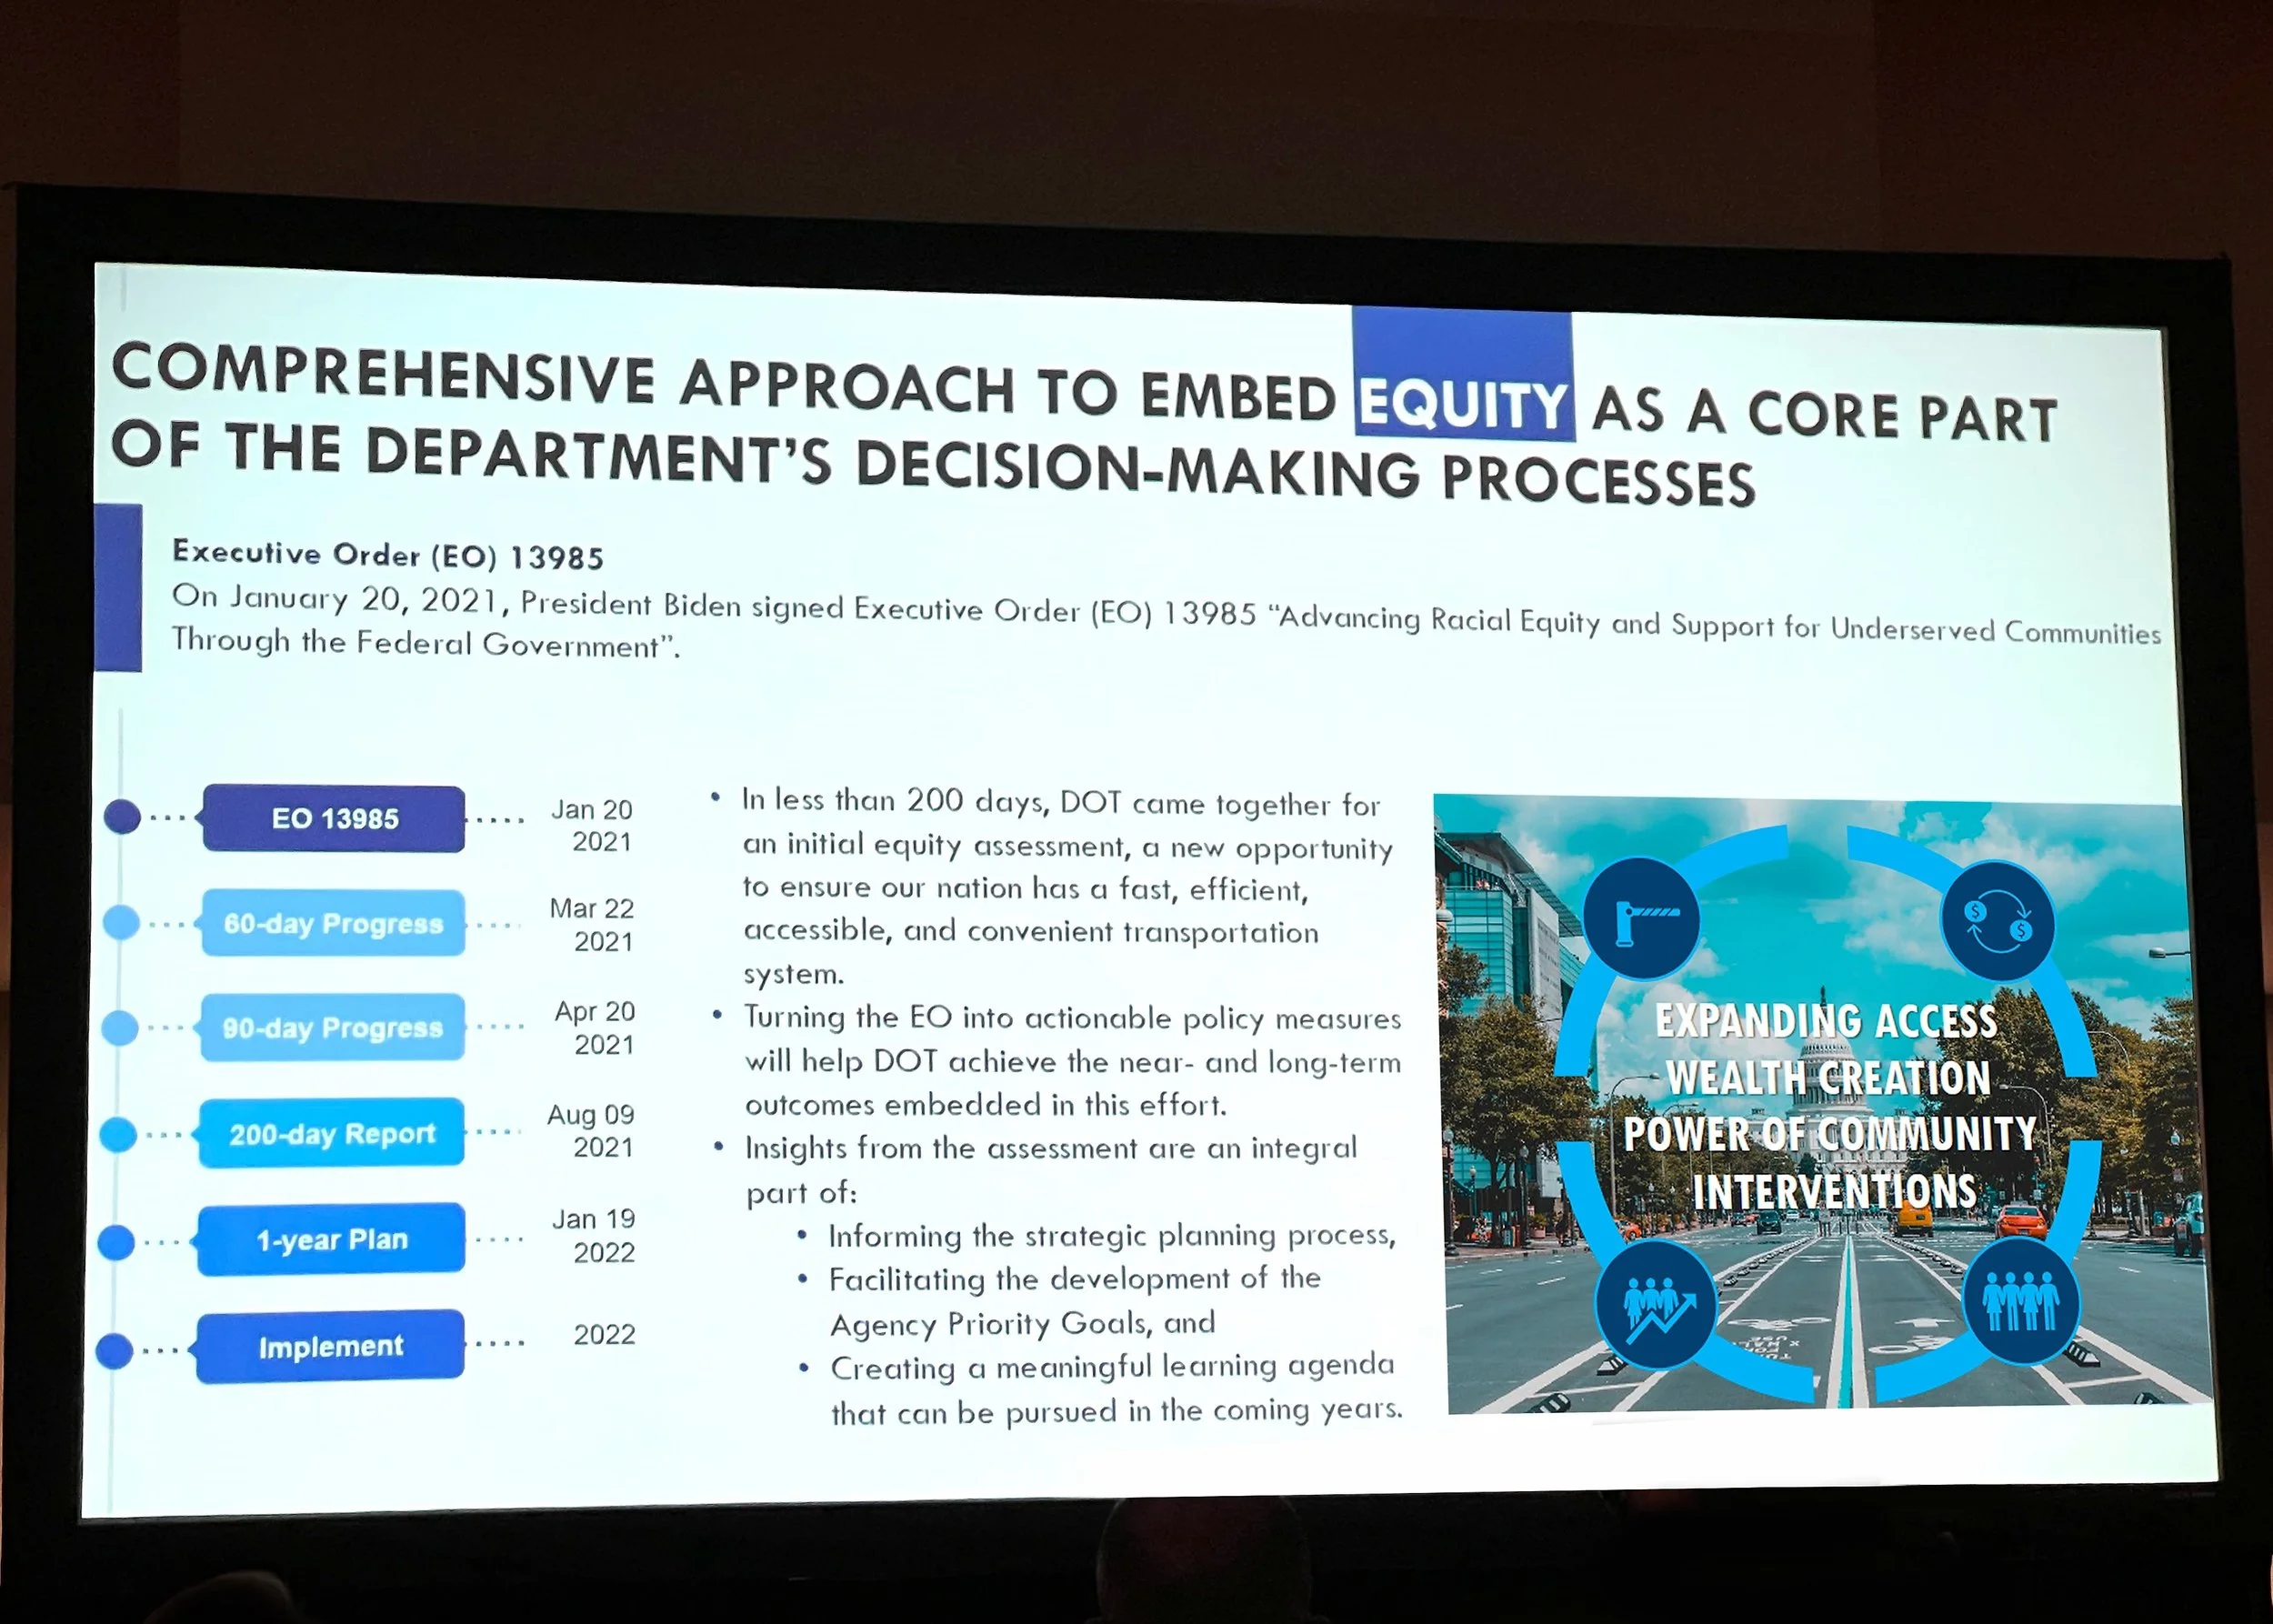Click the Jan 20 2021 date label
2273x1624 pixels.
(x=594, y=825)
